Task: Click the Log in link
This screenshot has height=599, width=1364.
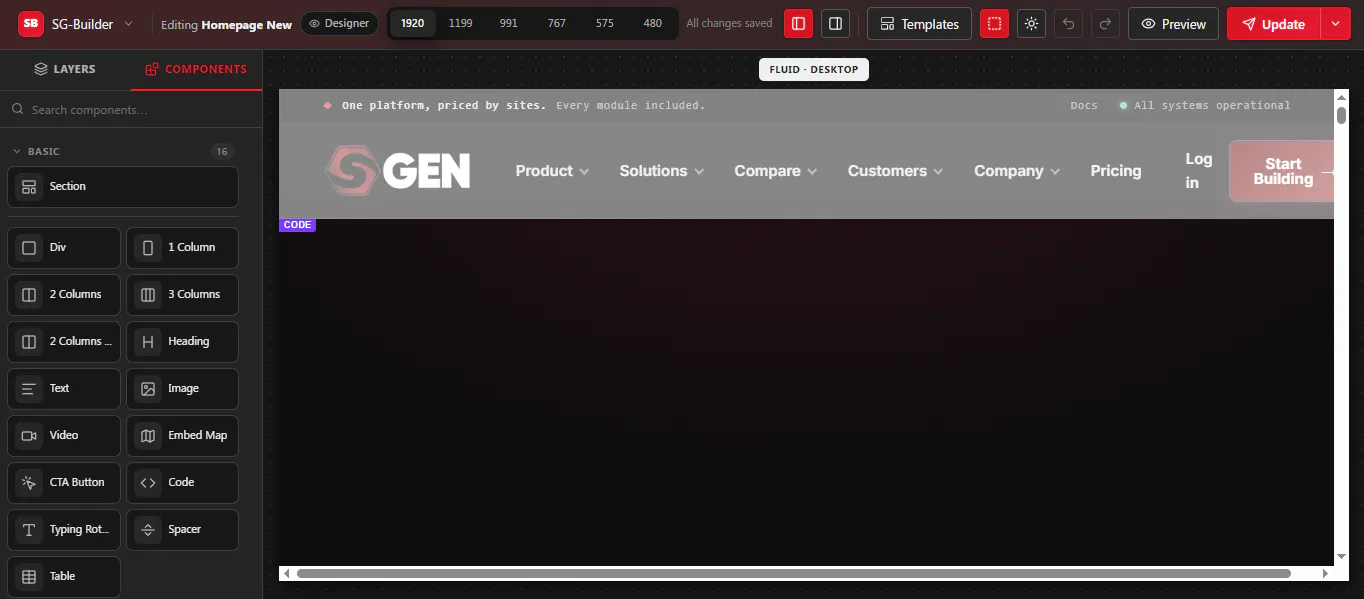Action: [x=1198, y=170]
